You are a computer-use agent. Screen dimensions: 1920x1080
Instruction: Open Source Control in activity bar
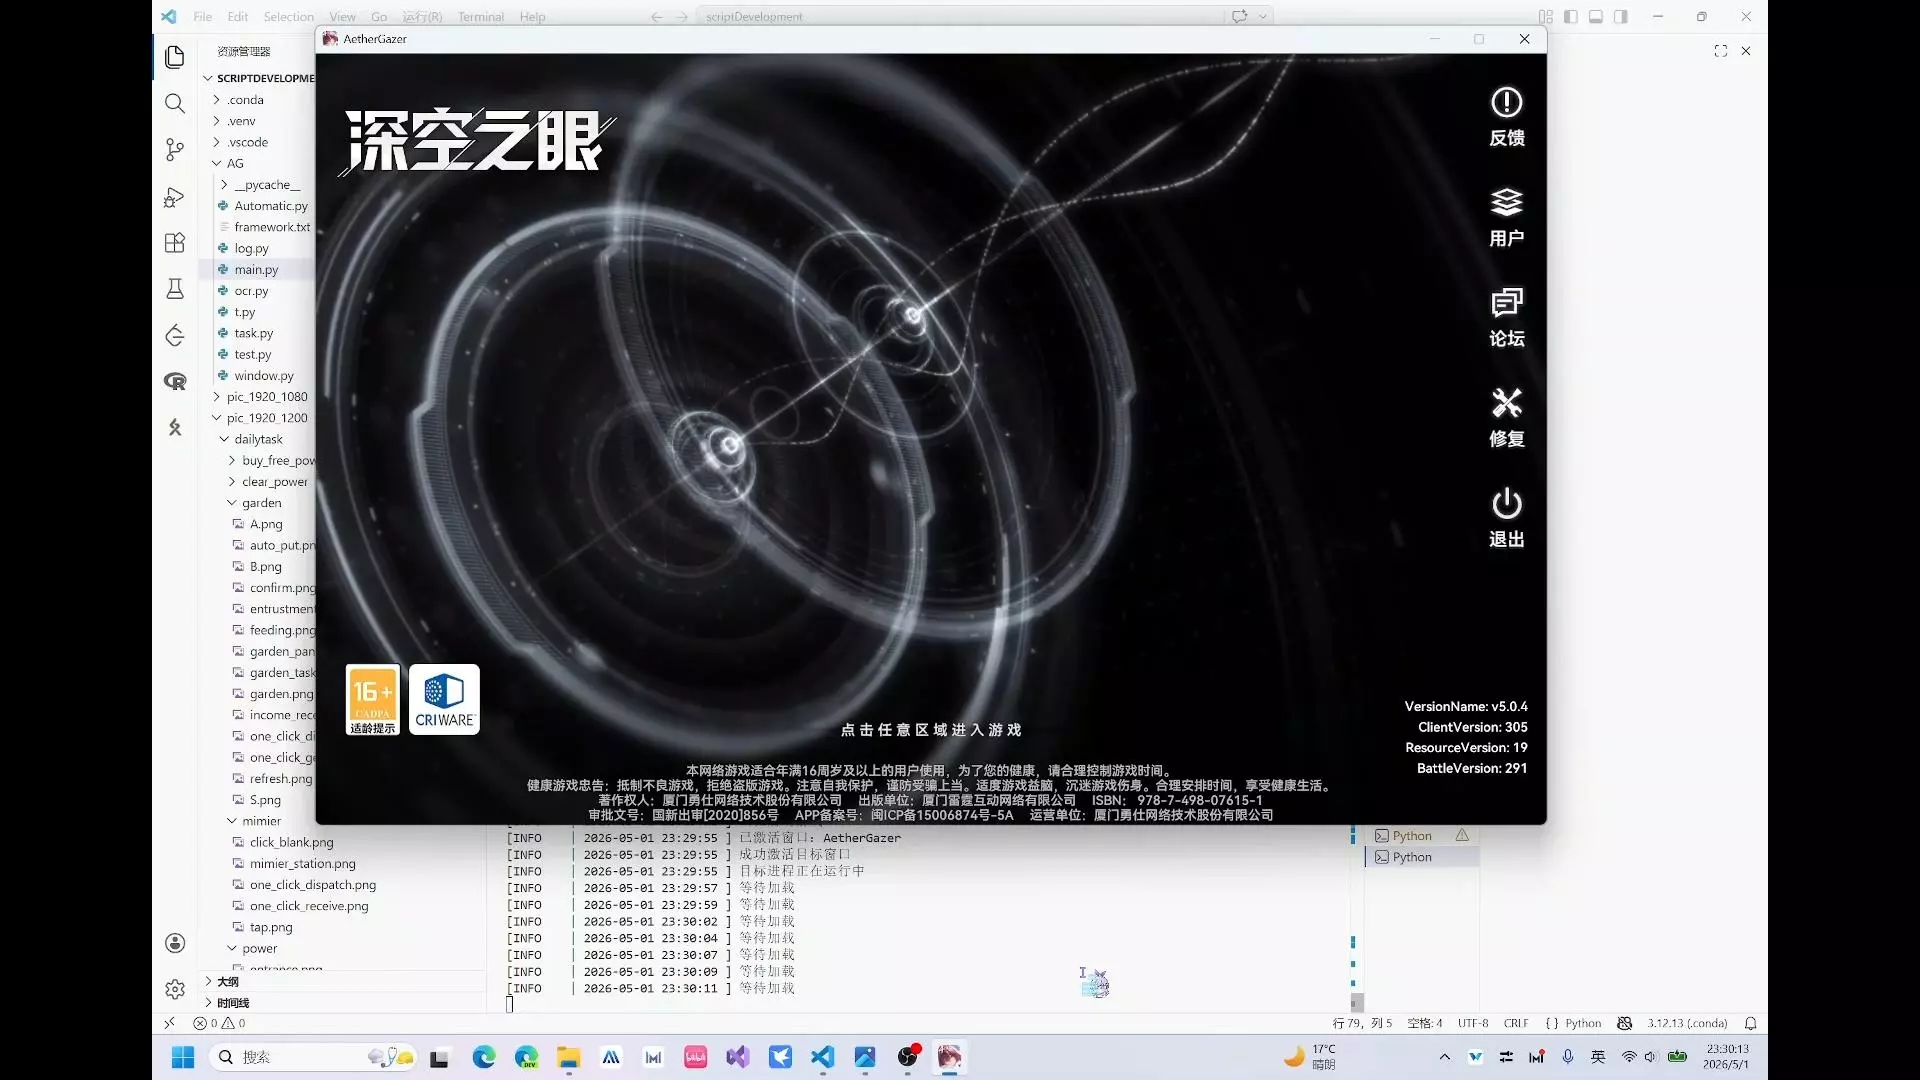(175, 150)
